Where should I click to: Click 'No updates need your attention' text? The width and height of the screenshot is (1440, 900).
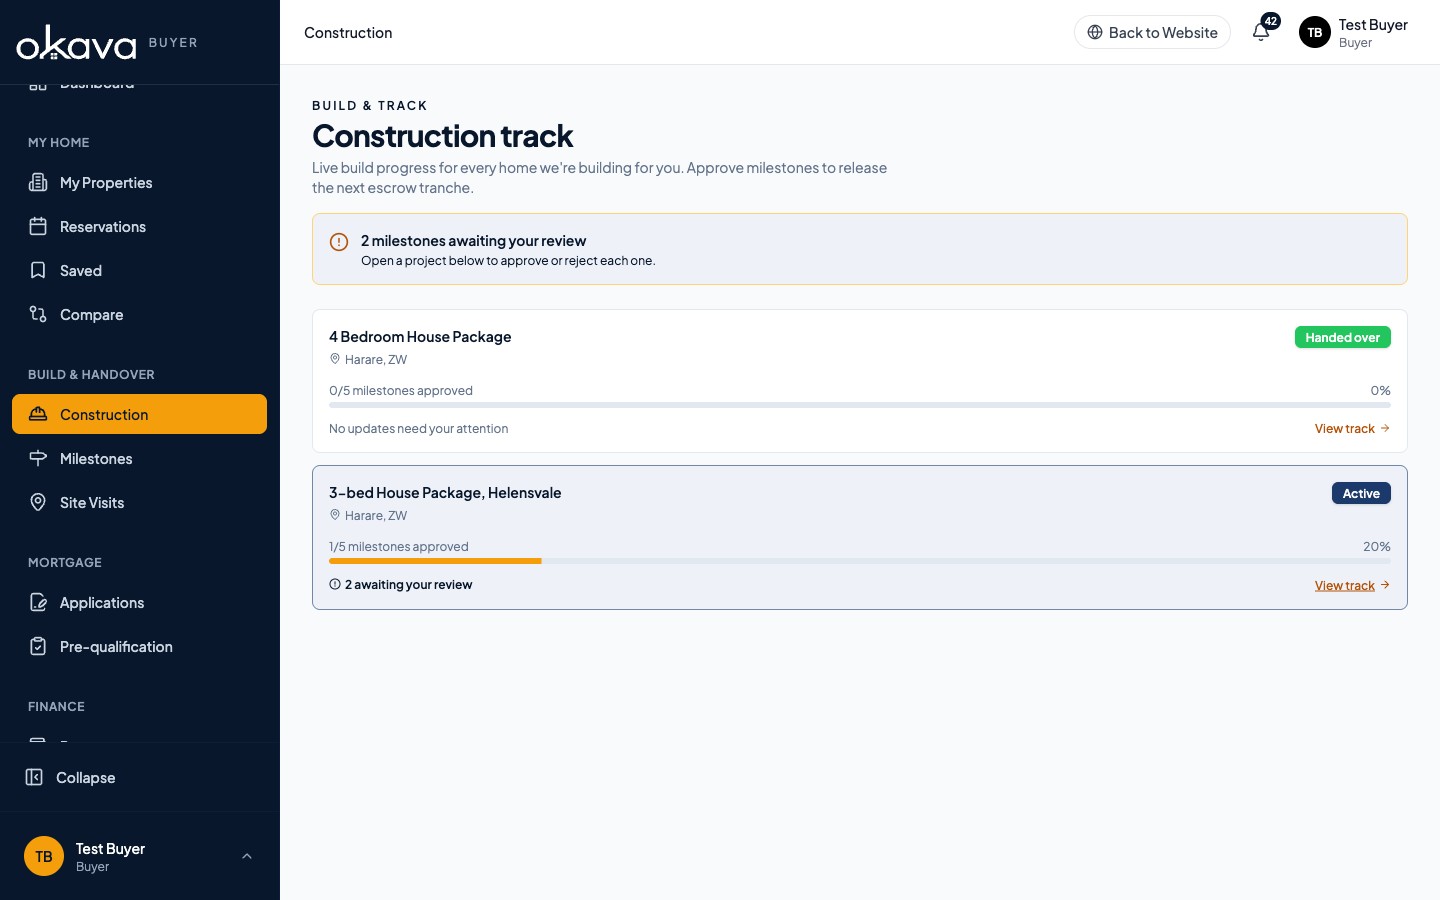click(418, 428)
